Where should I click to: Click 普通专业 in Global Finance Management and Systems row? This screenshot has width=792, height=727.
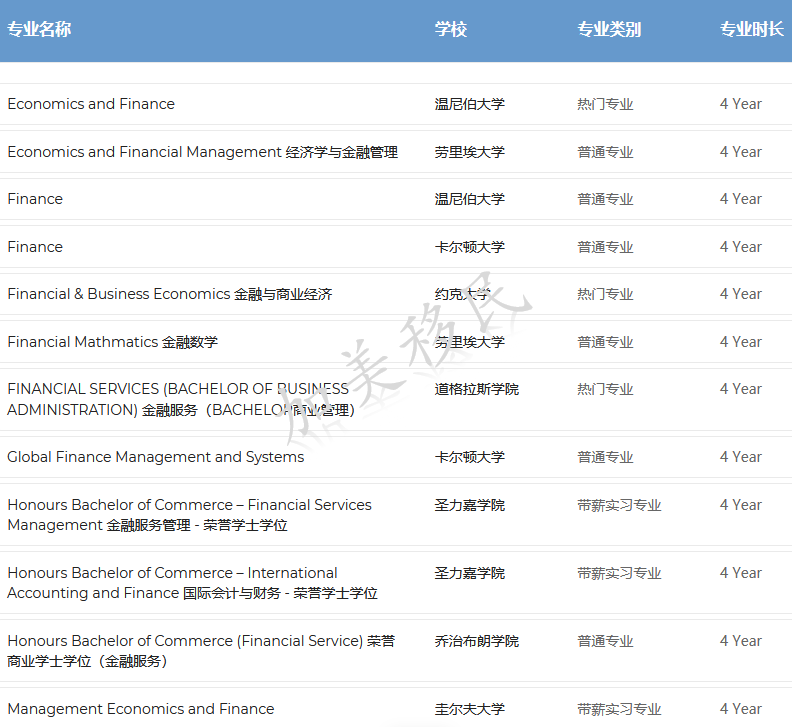pyautogui.click(x=605, y=457)
